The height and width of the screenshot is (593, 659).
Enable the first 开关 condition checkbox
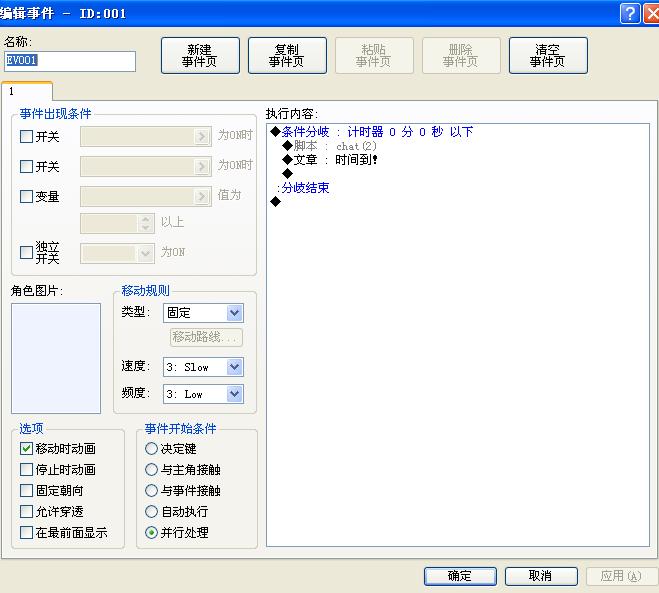[26, 136]
